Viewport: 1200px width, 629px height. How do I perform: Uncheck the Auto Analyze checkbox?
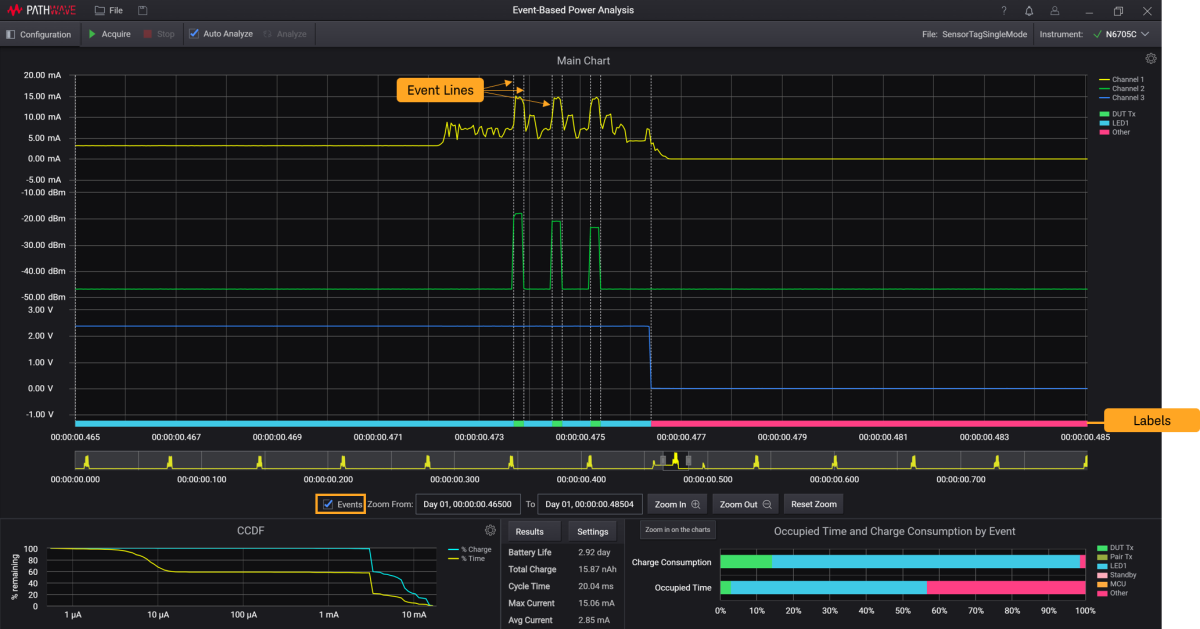[x=195, y=34]
